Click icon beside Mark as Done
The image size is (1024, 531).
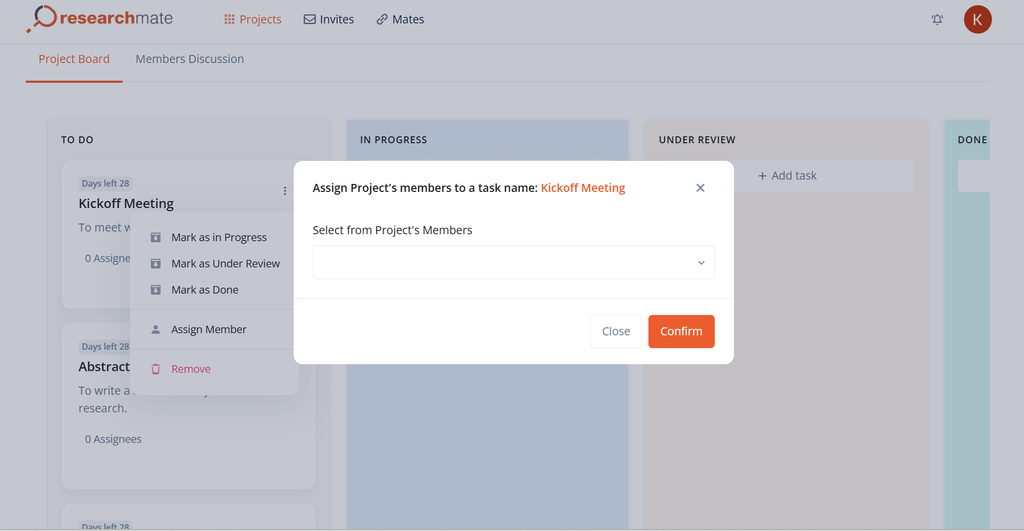click(x=155, y=289)
